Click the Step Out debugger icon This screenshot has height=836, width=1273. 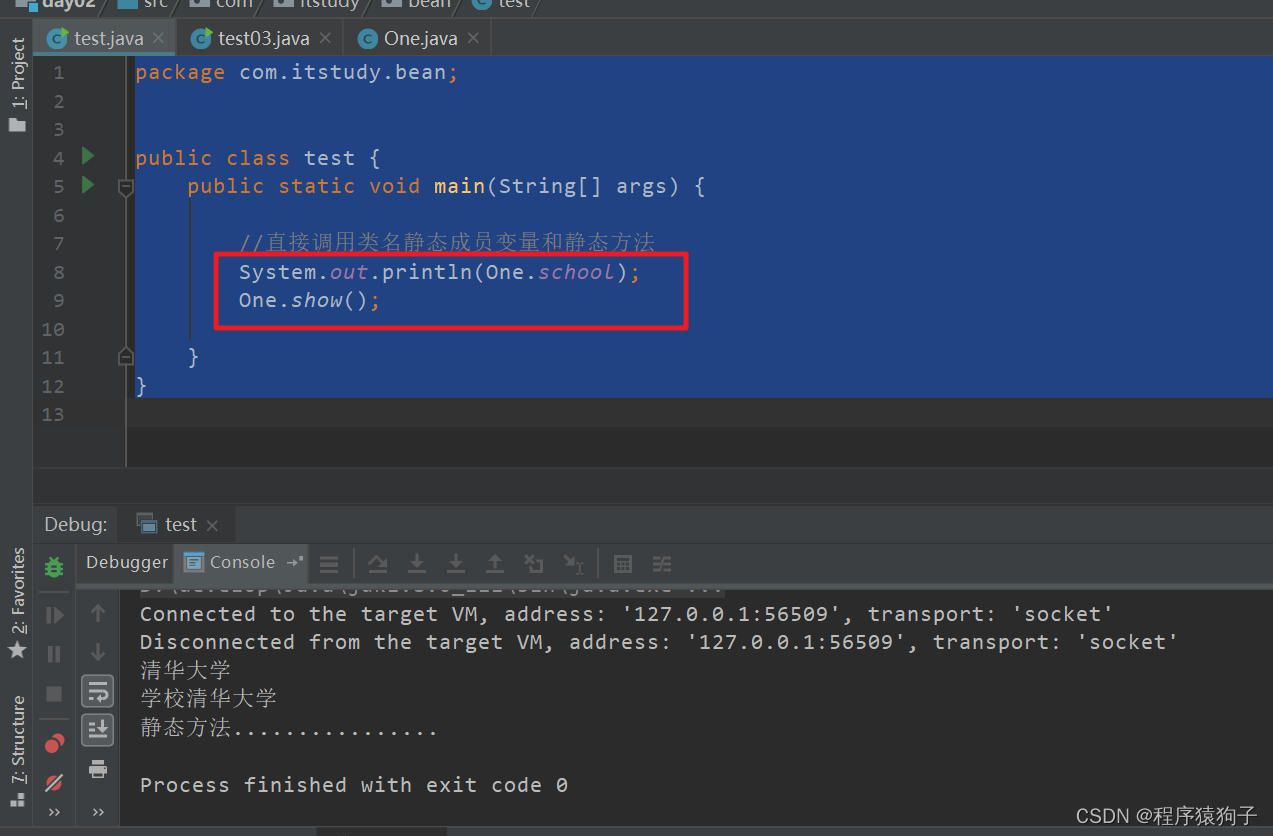coord(495,563)
